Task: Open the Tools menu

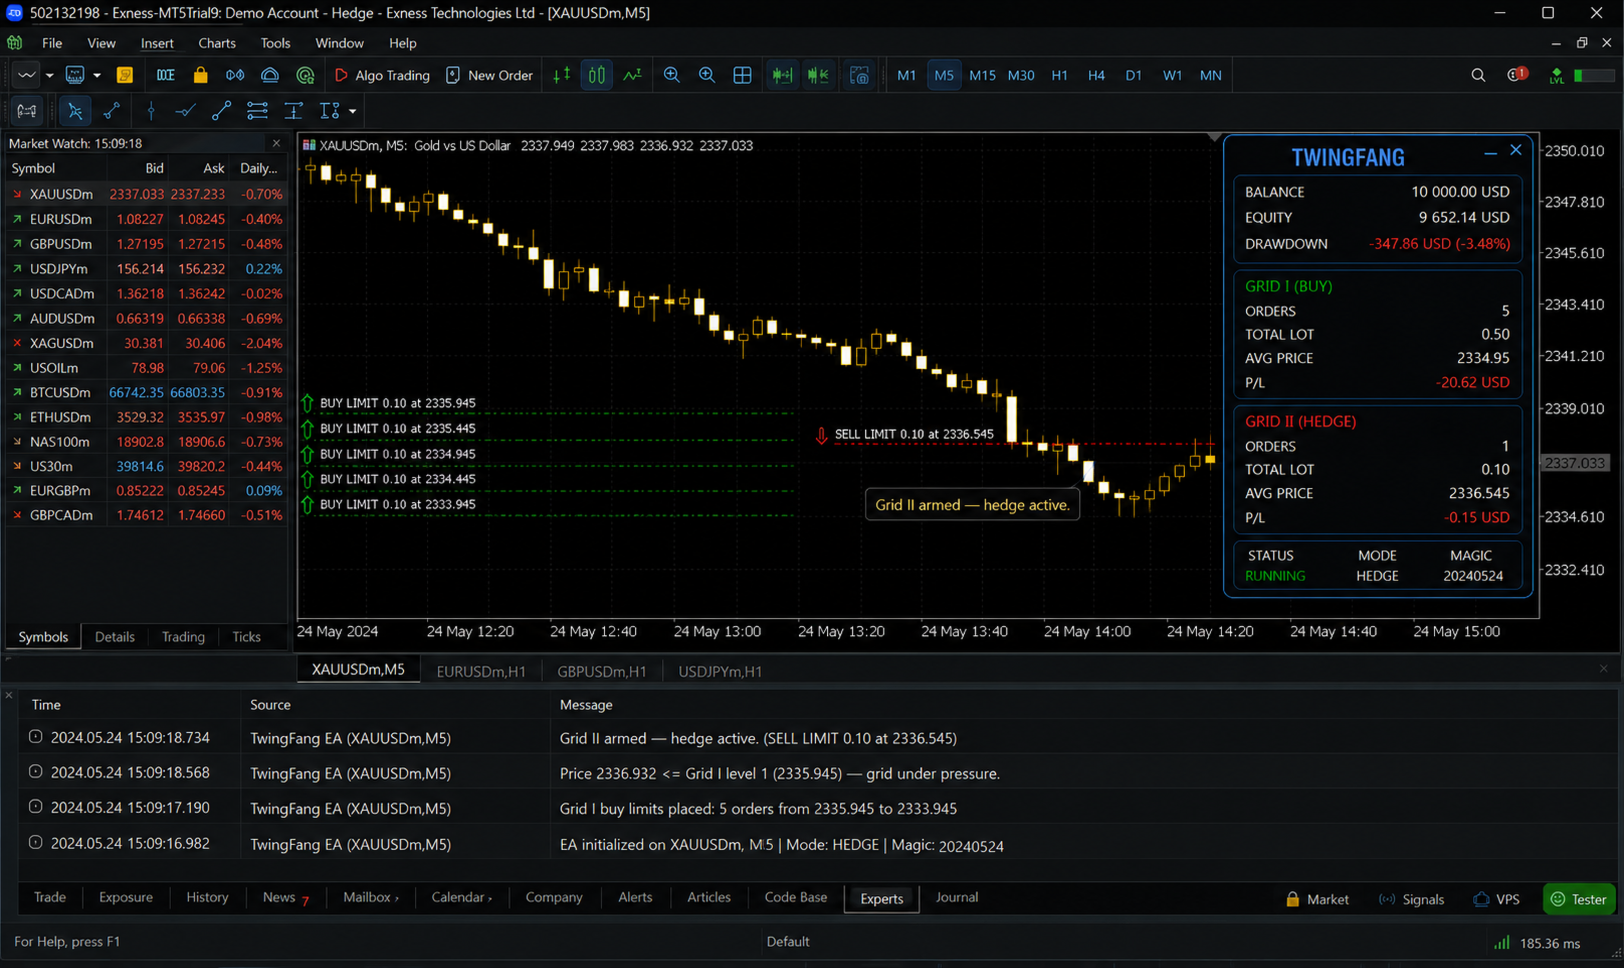Action: coord(275,43)
